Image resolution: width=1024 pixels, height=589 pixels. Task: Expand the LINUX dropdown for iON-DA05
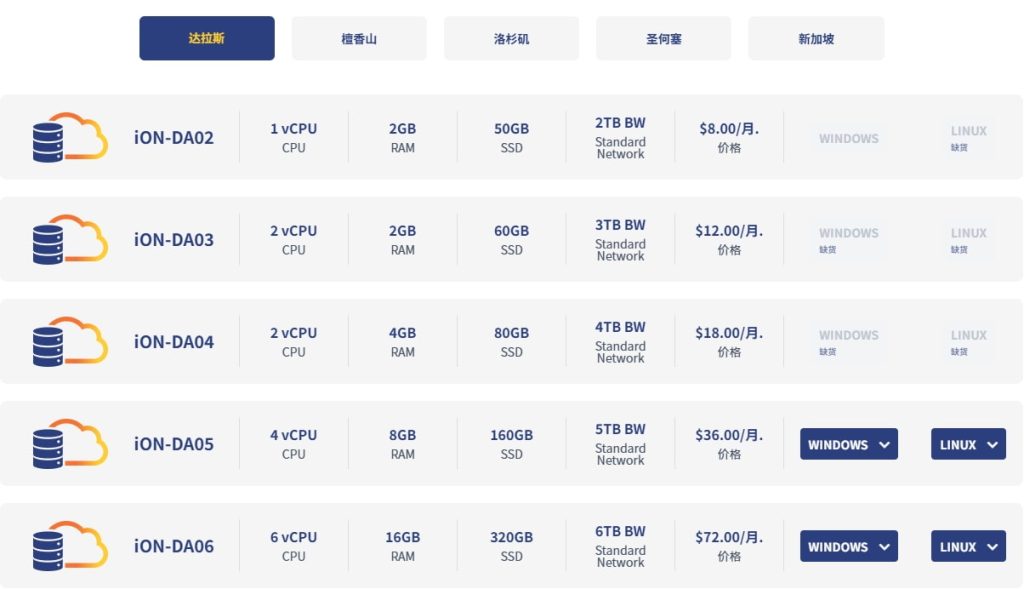point(968,444)
